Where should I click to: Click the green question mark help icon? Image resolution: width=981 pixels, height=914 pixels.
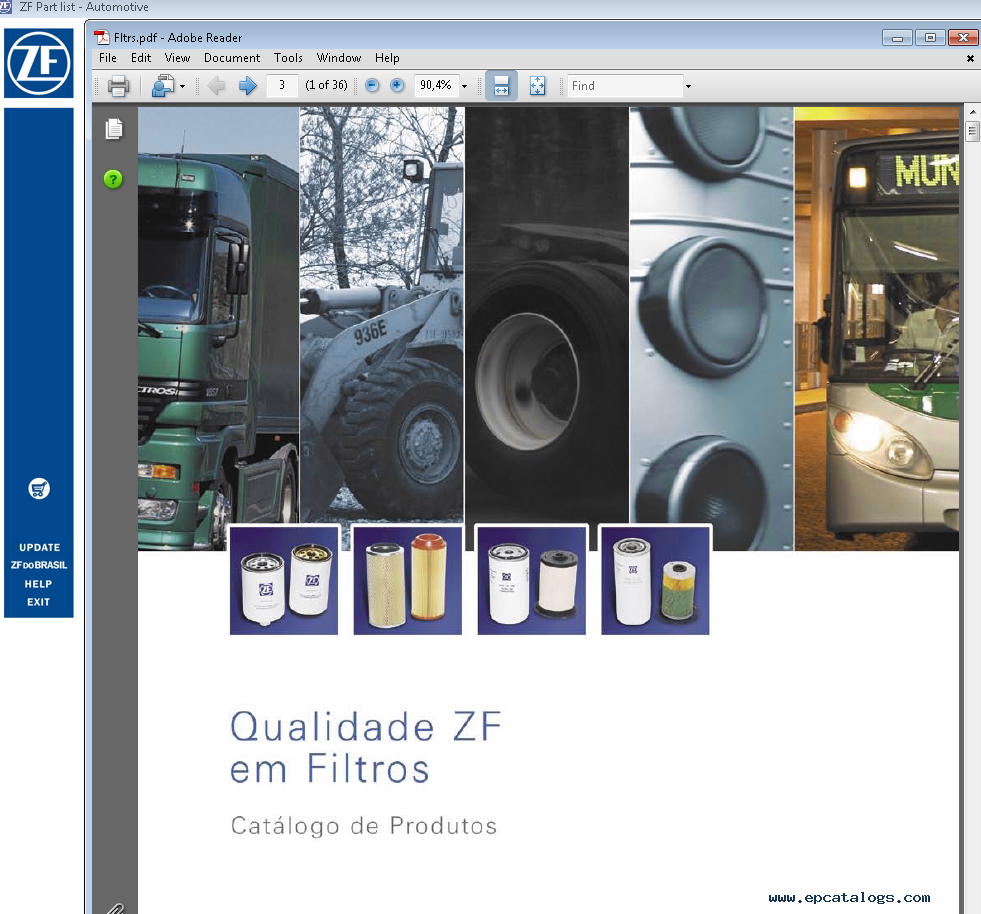[x=113, y=180]
